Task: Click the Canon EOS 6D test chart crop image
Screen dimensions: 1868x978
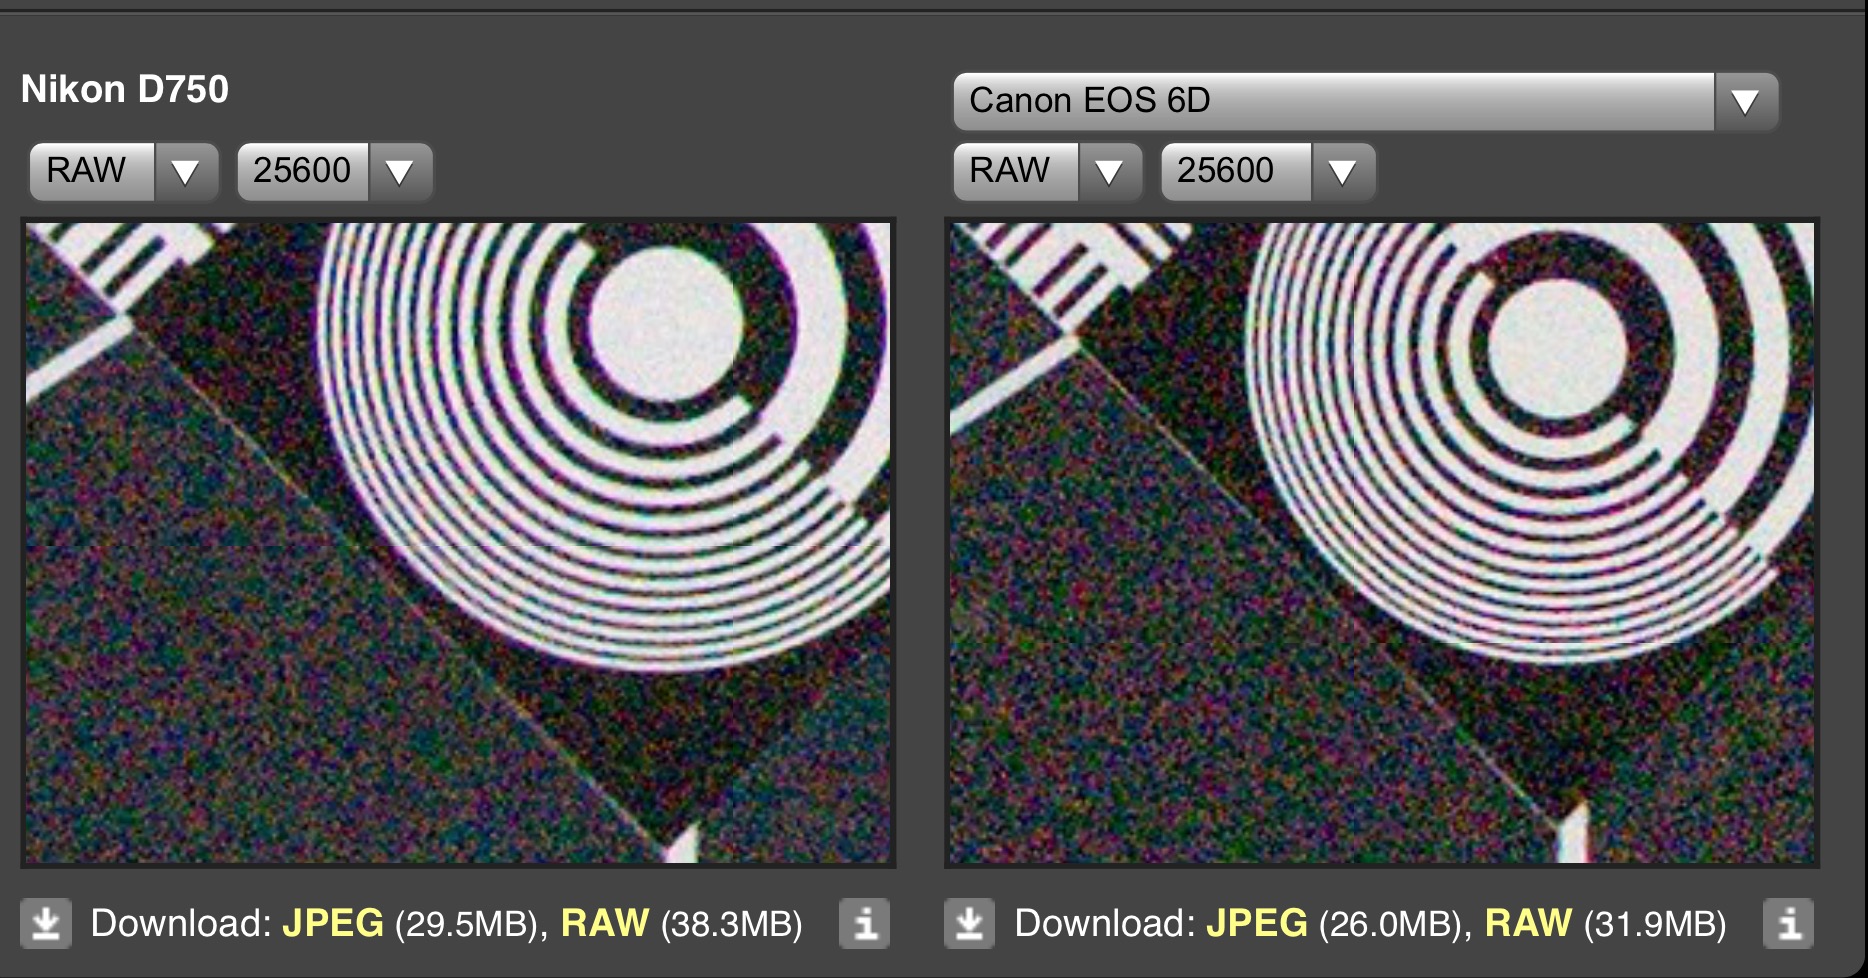Action: point(1381,543)
